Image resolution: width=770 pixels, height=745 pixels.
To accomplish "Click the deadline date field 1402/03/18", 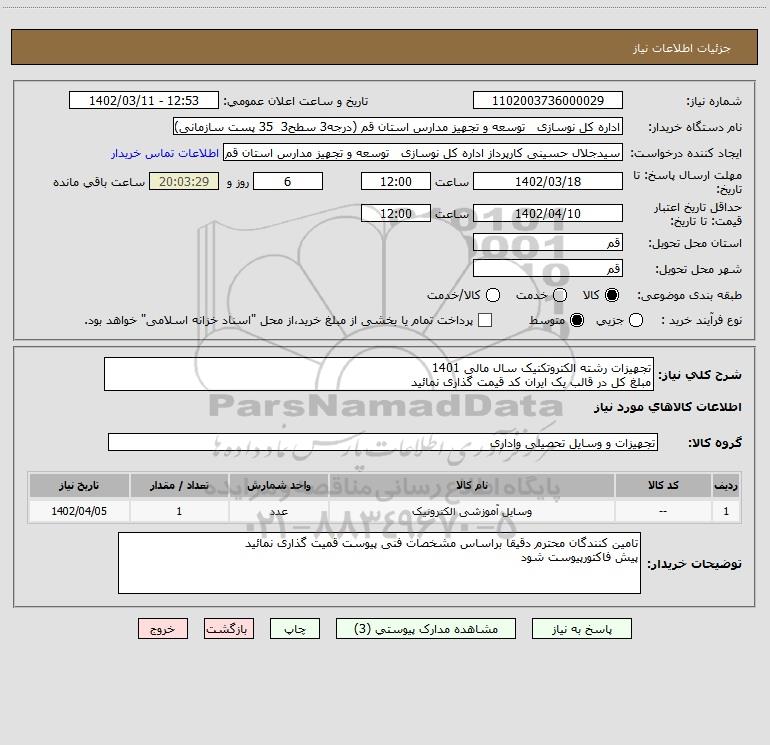I will (548, 181).
